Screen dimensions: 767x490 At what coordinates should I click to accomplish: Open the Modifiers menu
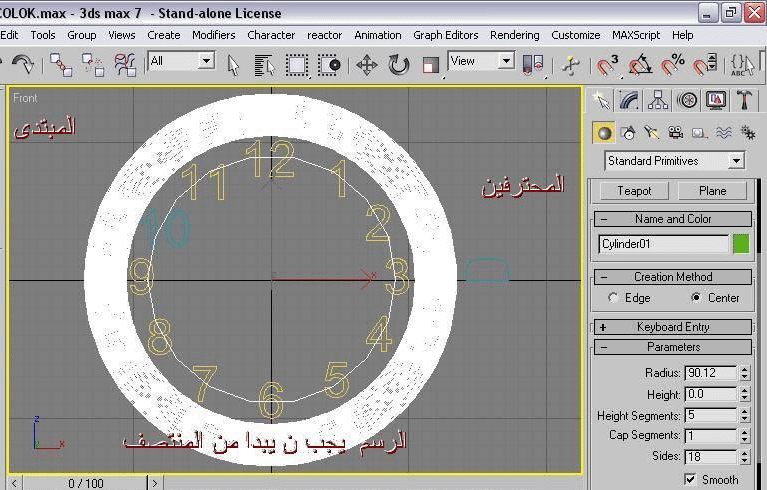214,35
